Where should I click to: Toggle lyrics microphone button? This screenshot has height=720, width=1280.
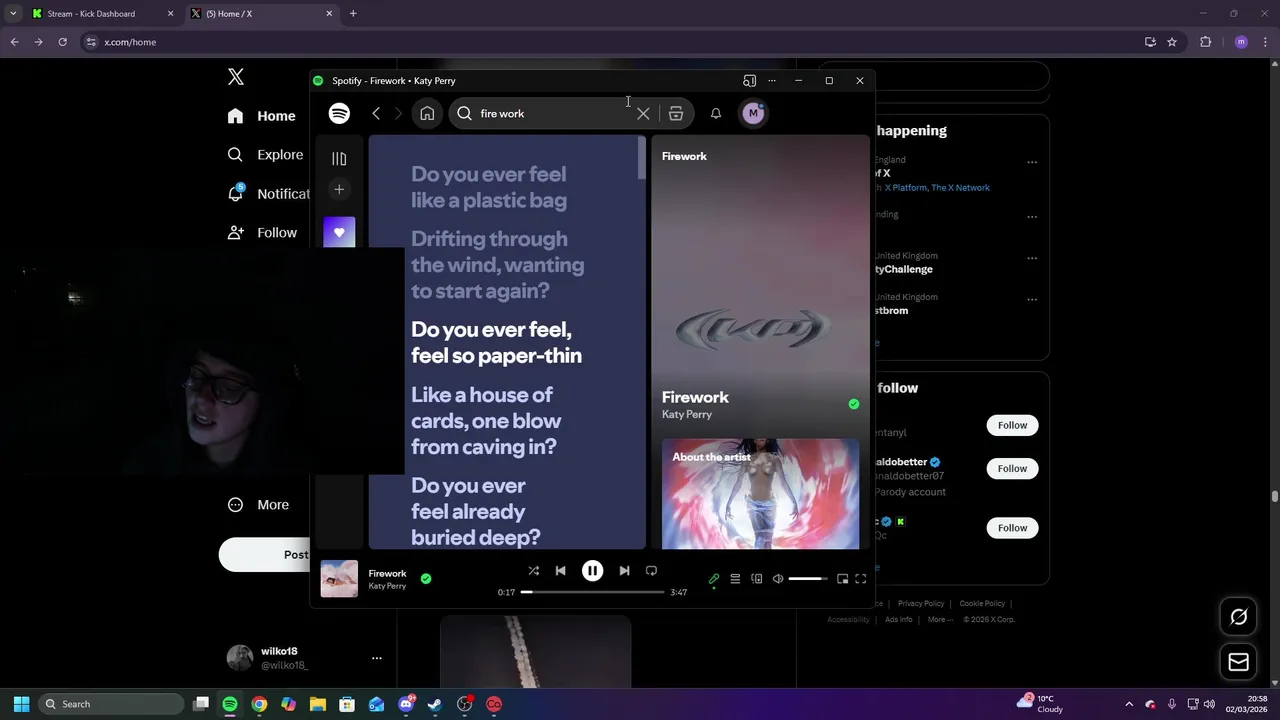point(714,579)
